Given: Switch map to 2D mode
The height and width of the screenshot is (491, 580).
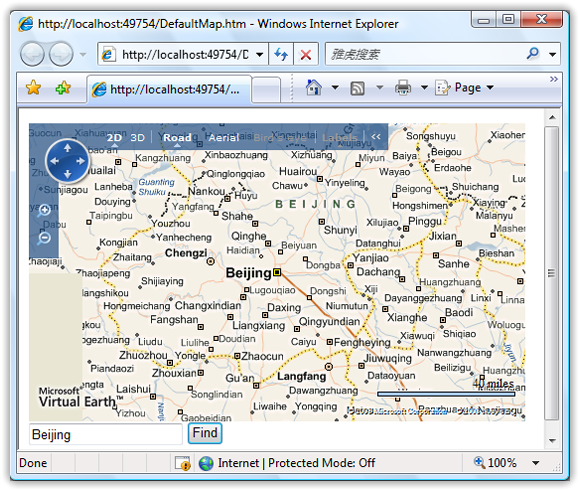Looking at the screenshot, I should 114,138.
